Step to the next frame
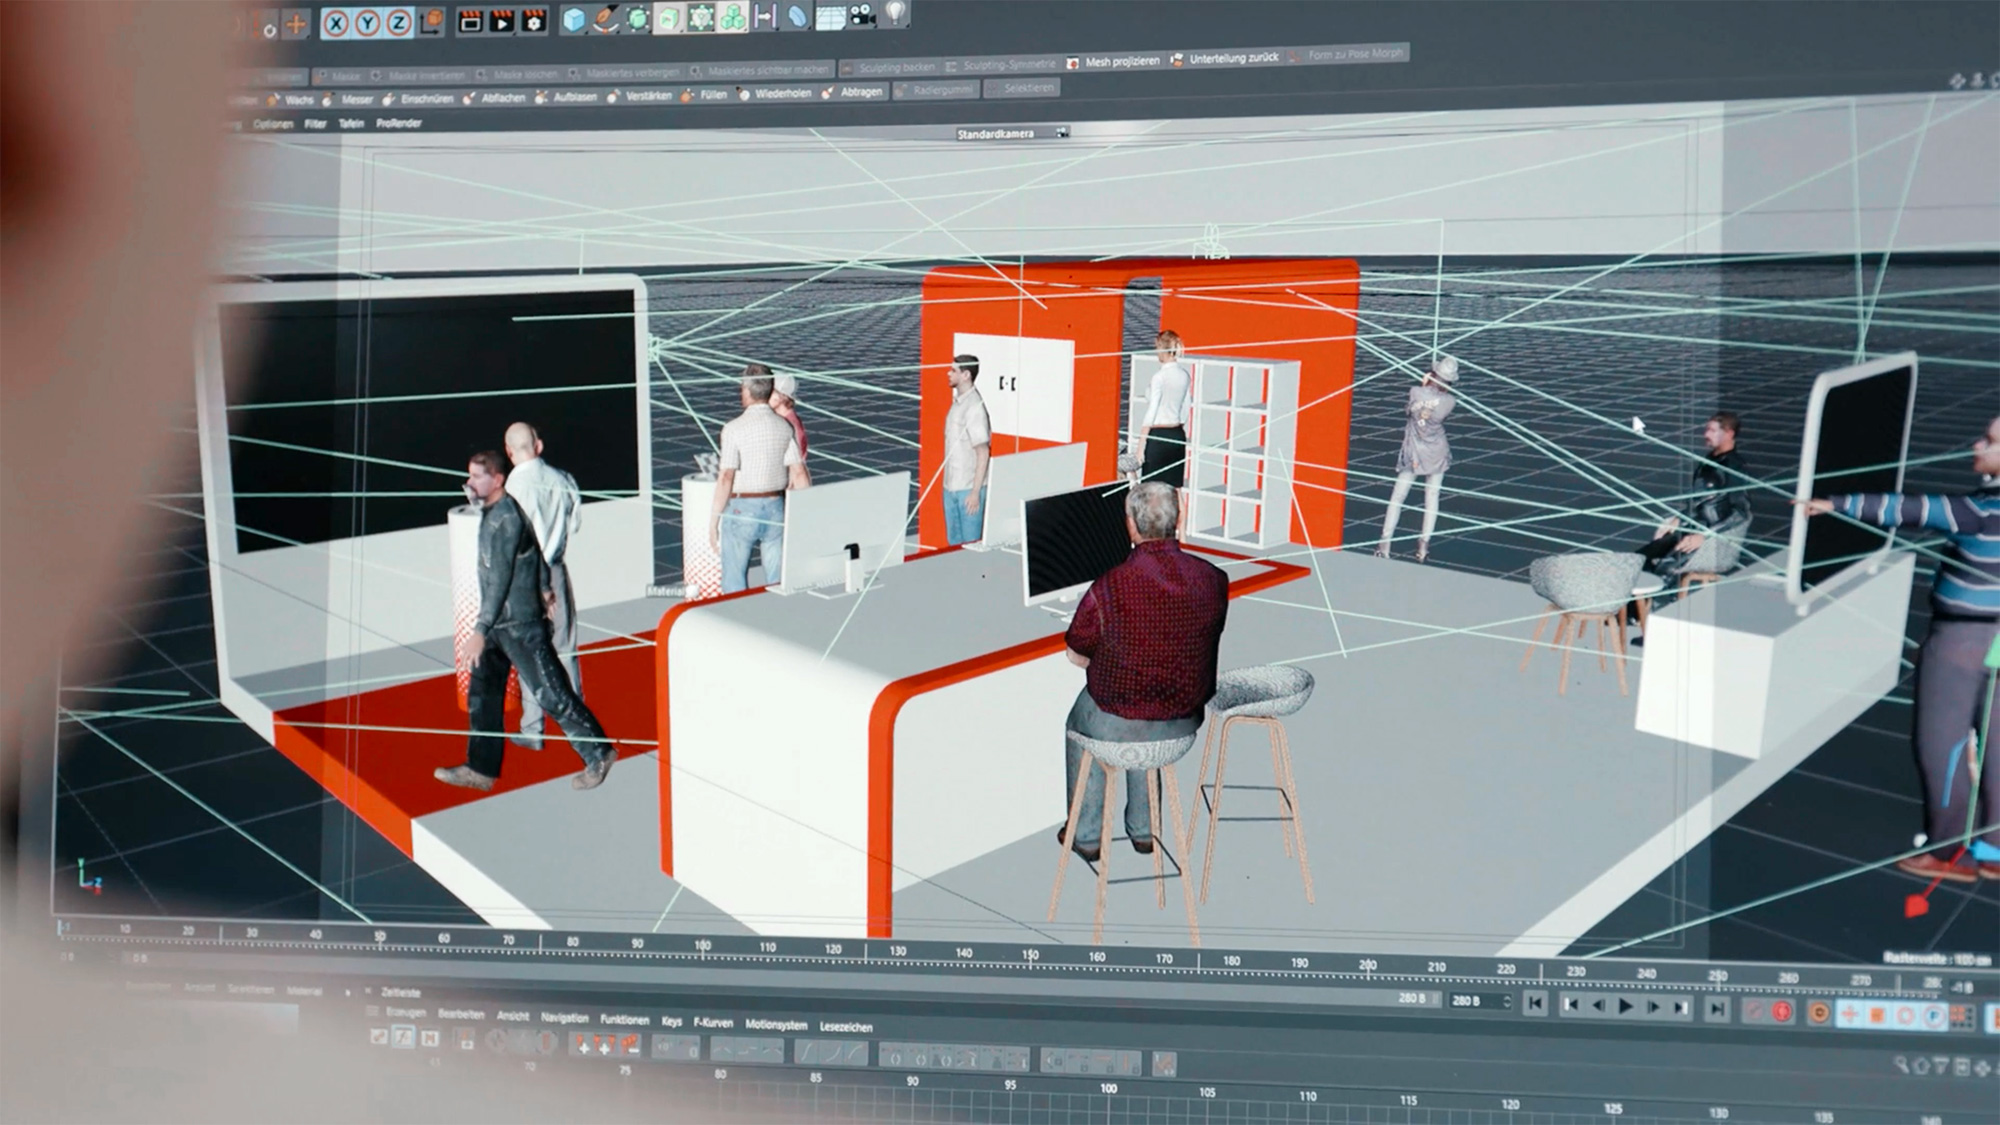The width and height of the screenshot is (2000, 1125). pos(1654,1007)
